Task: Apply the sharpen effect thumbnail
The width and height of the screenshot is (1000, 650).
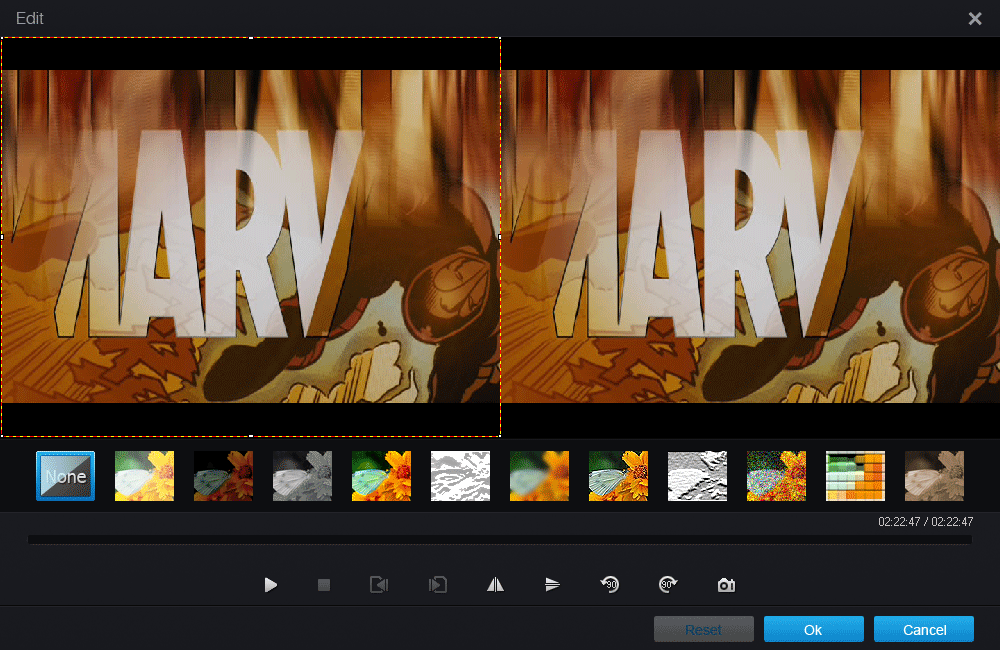Action: coord(619,476)
